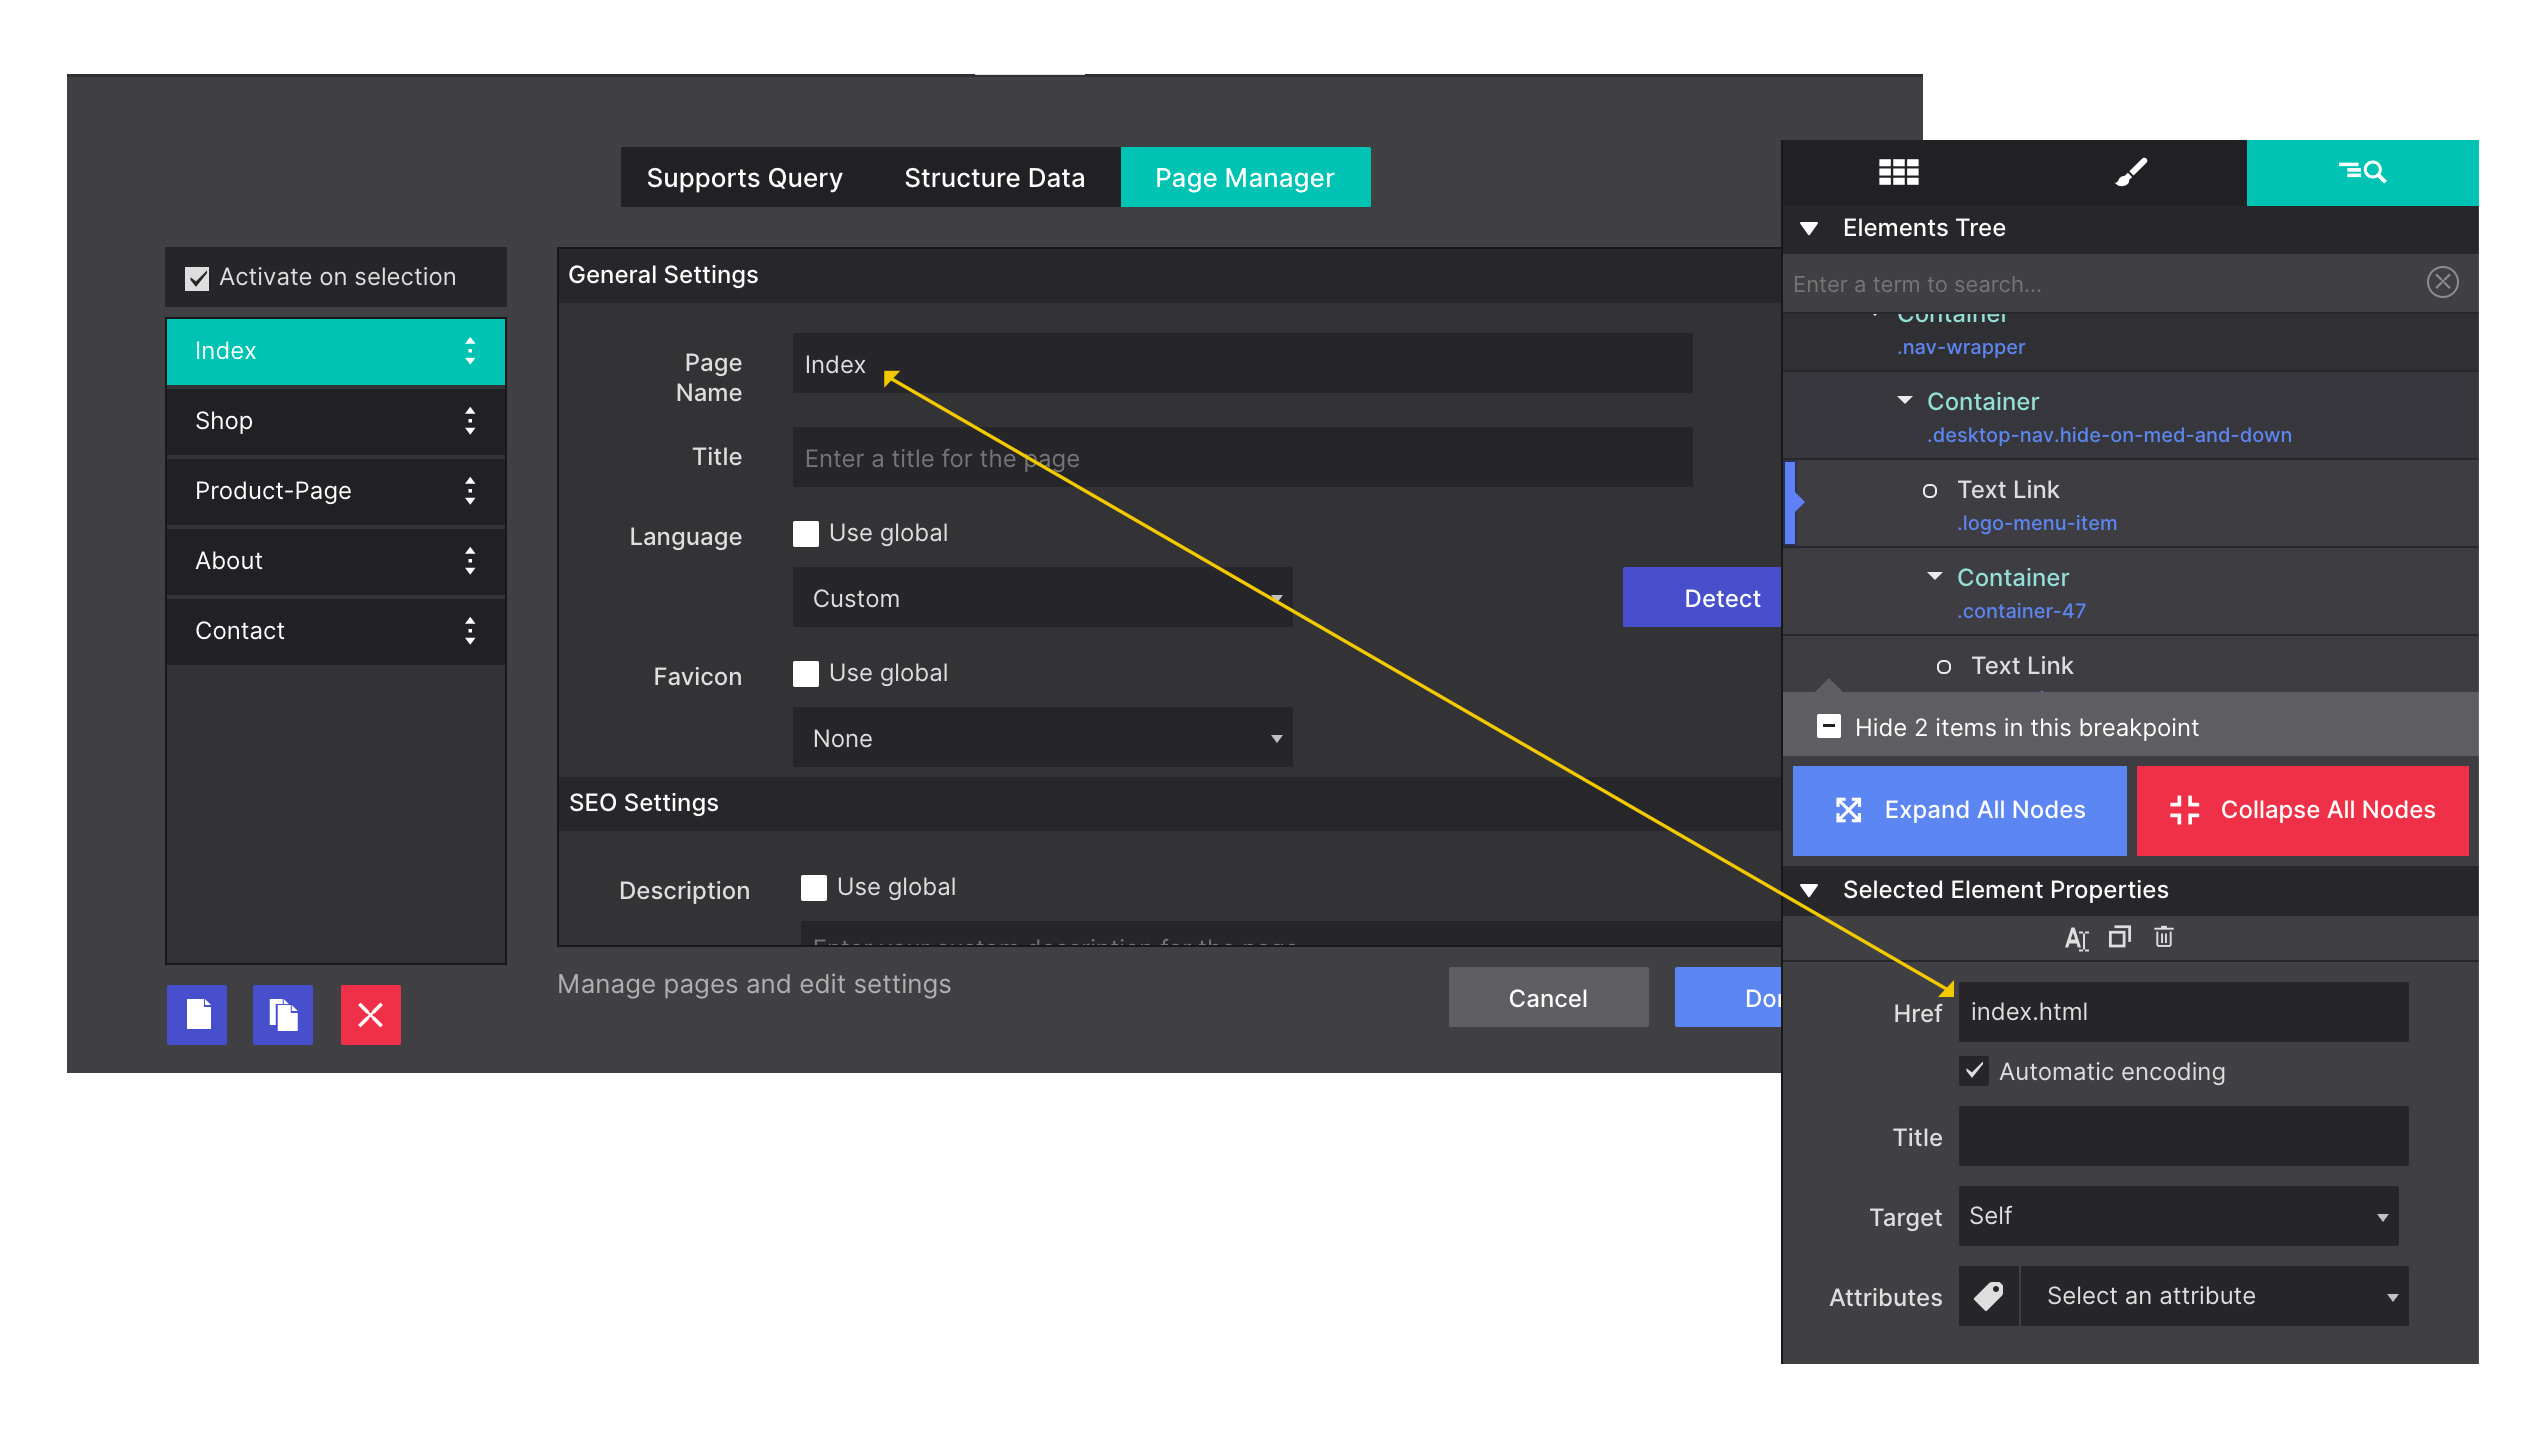Add a new page with the page icon
Image resolution: width=2548 pixels, height=1439 pixels.
coord(197,1014)
